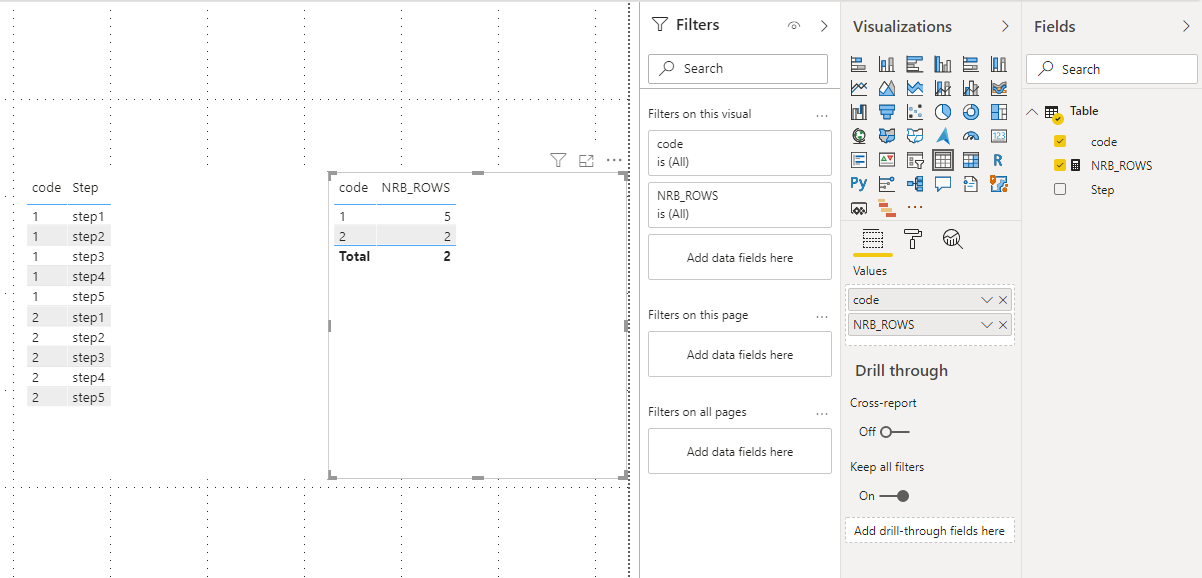Select the Q&A speech bubble visual
The image size is (1202, 578).
click(943, 184)
